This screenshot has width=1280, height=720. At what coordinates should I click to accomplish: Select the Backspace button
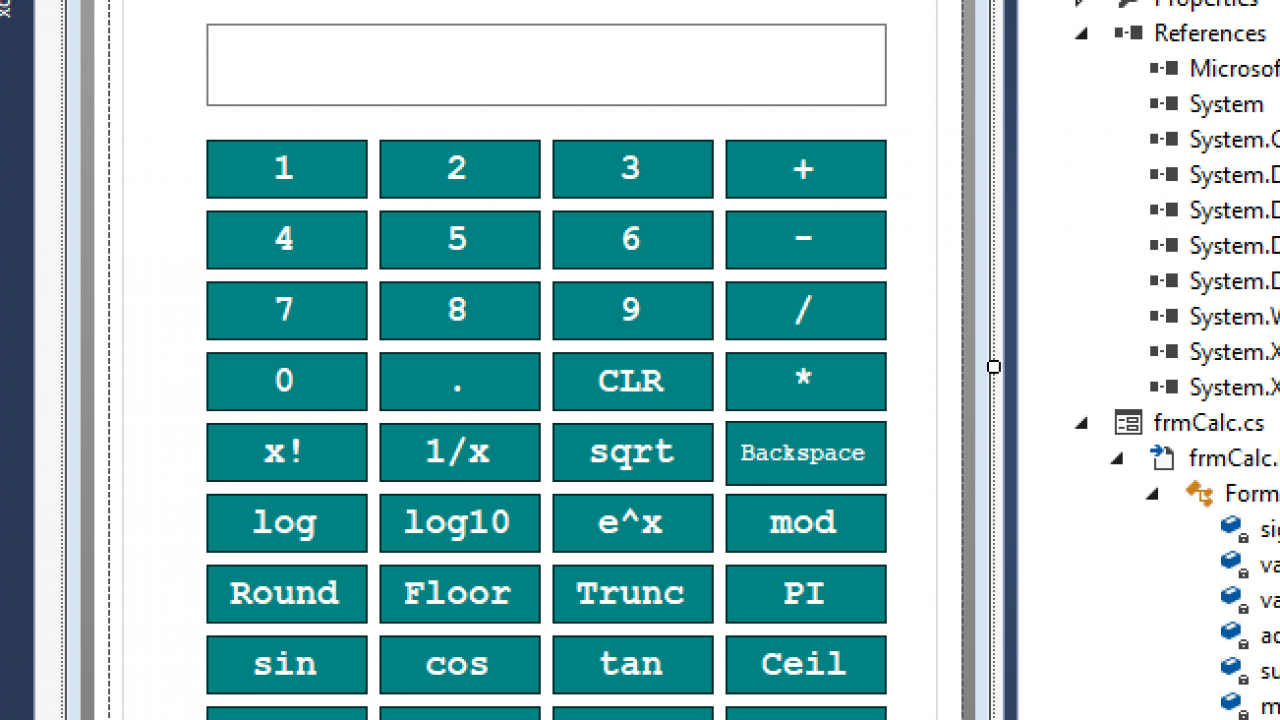806,454
